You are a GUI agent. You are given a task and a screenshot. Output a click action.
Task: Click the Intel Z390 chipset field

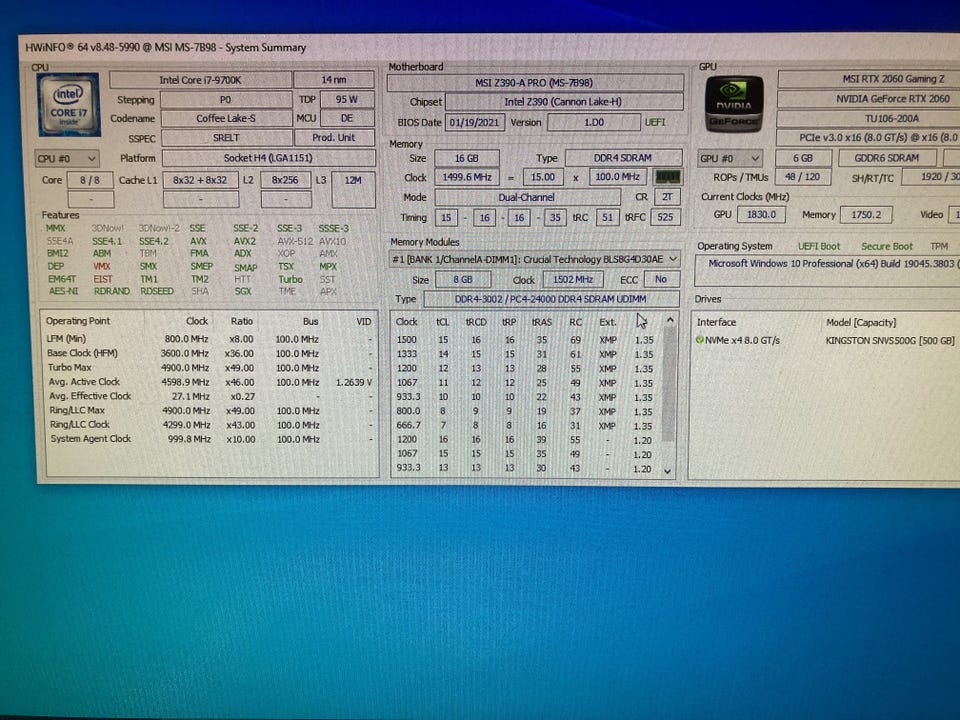pos(563,102)
